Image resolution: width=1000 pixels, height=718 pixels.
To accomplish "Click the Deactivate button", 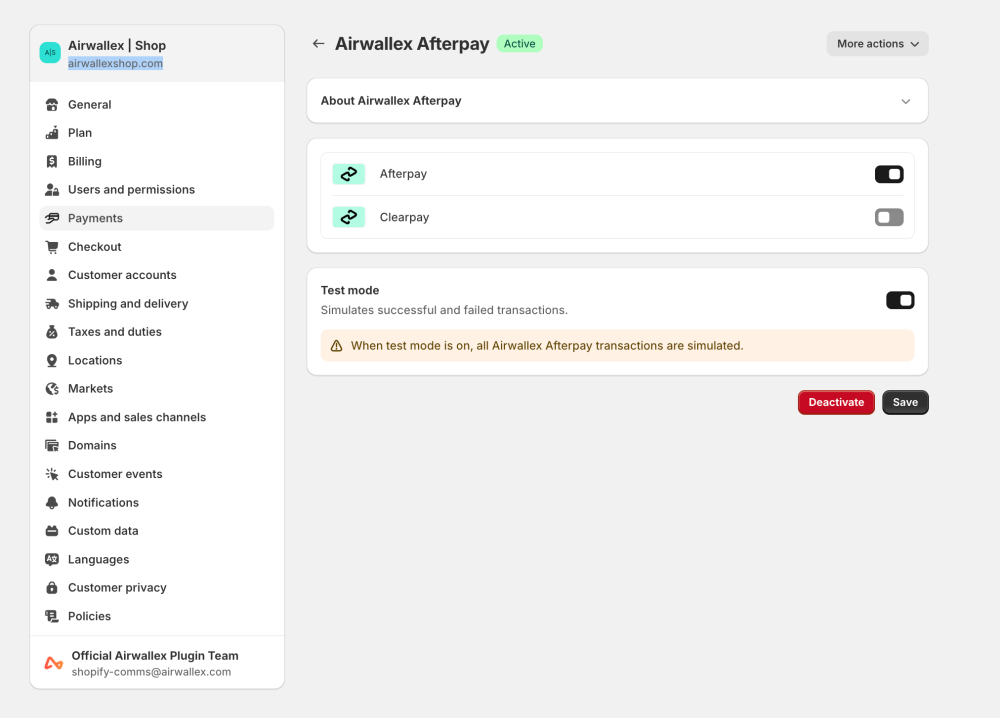I will coord(836,401).
